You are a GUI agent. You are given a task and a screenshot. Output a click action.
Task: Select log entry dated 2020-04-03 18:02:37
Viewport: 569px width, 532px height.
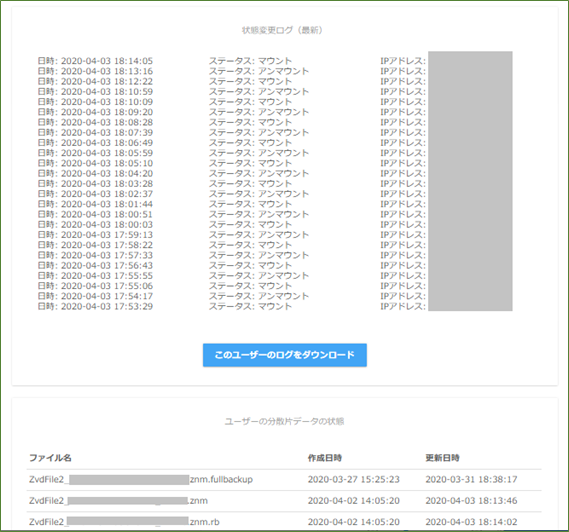[x=95, y=194]
